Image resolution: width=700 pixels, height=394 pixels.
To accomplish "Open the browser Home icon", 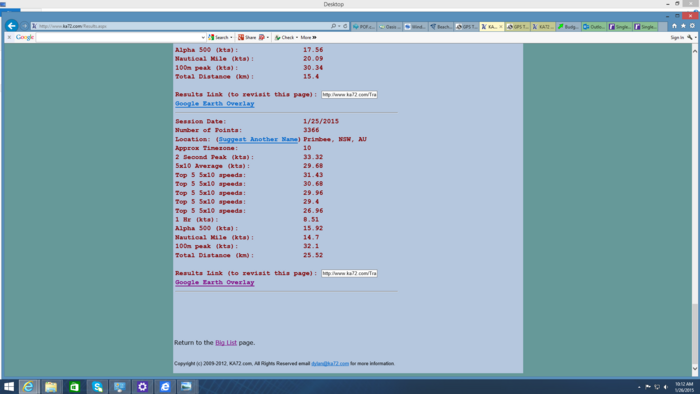I will coord(674,26).
